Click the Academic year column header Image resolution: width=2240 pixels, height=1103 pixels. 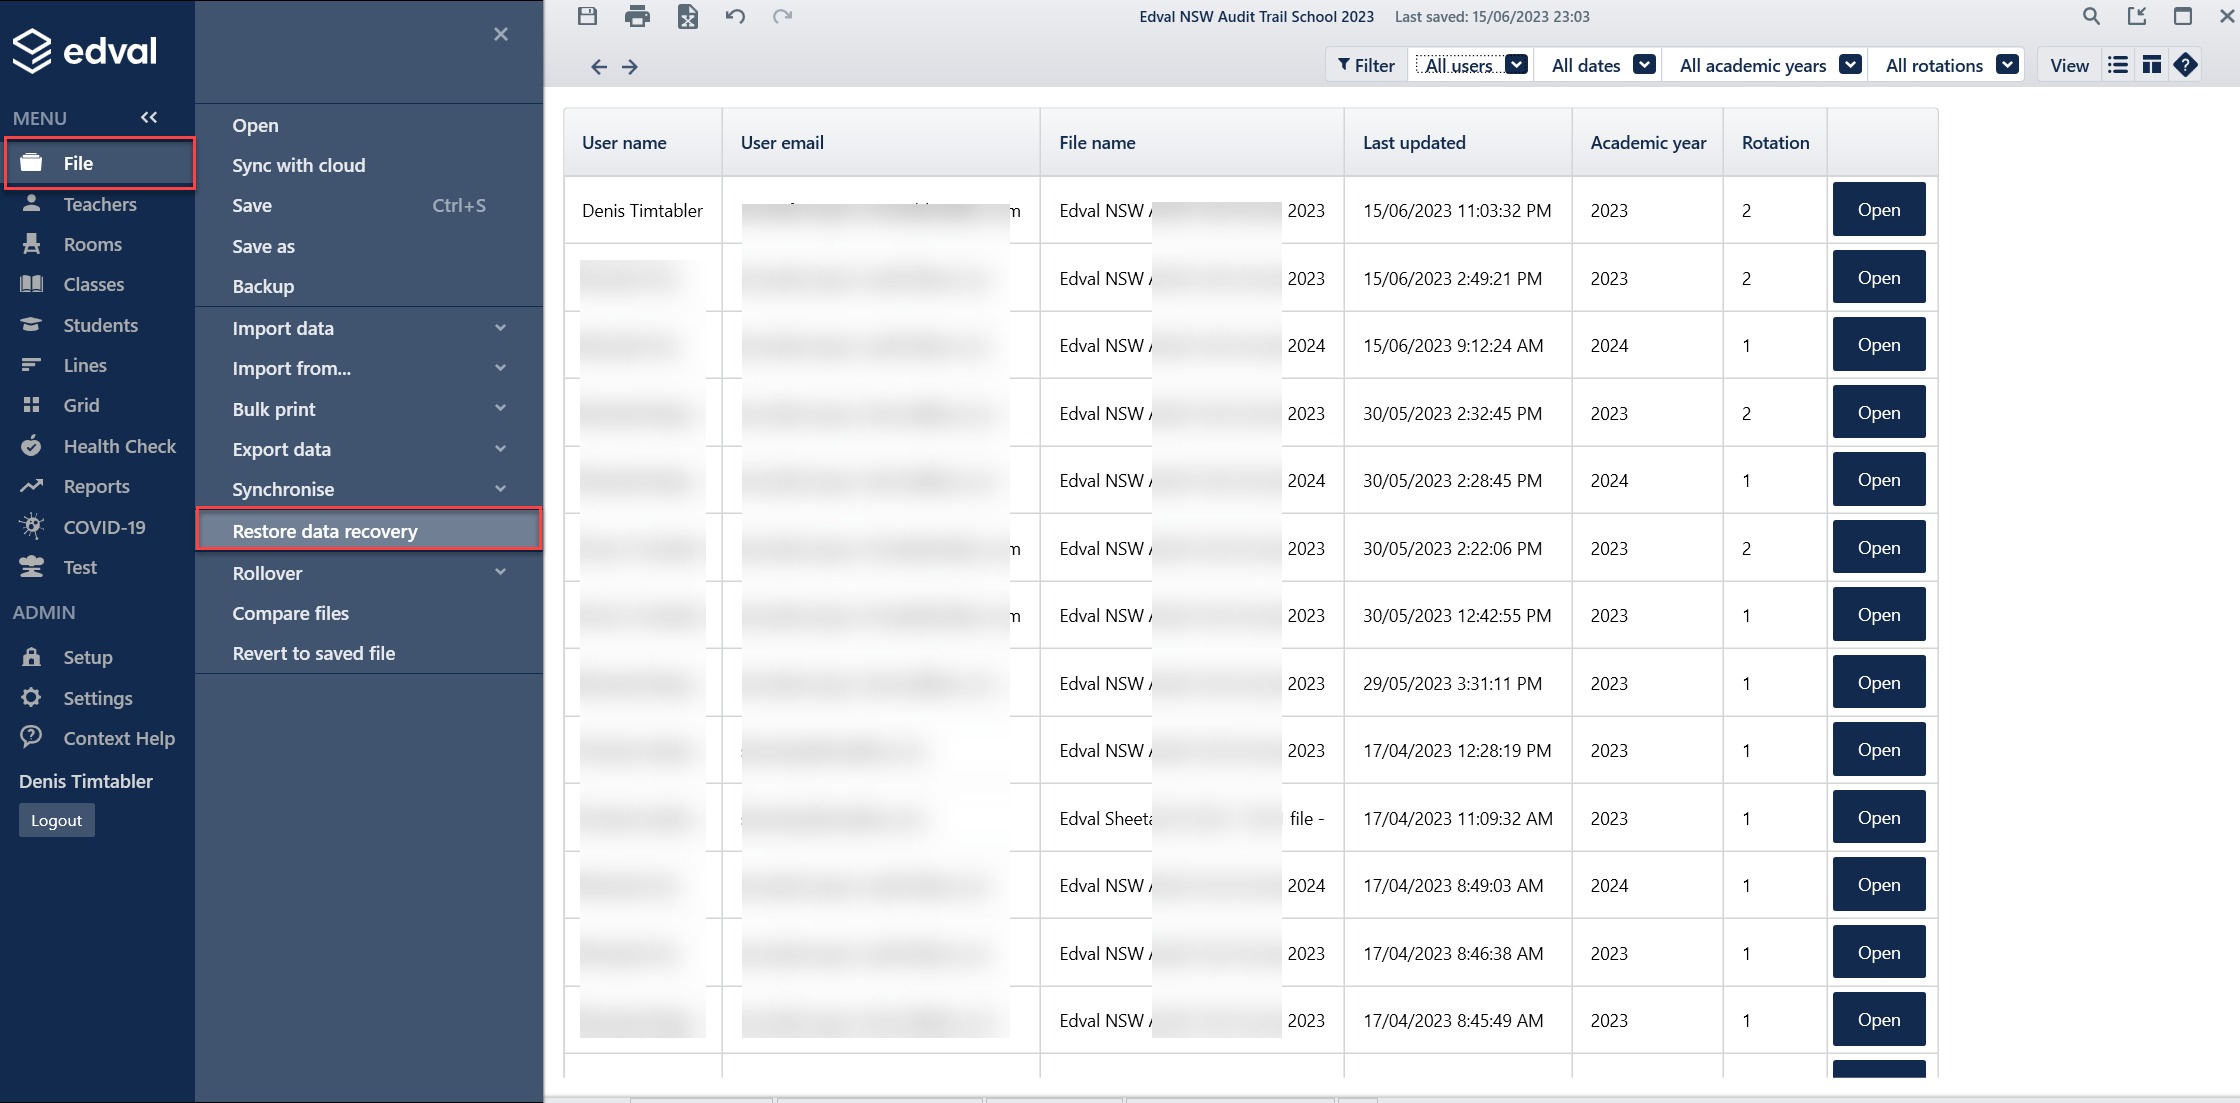coord(1648,143)
